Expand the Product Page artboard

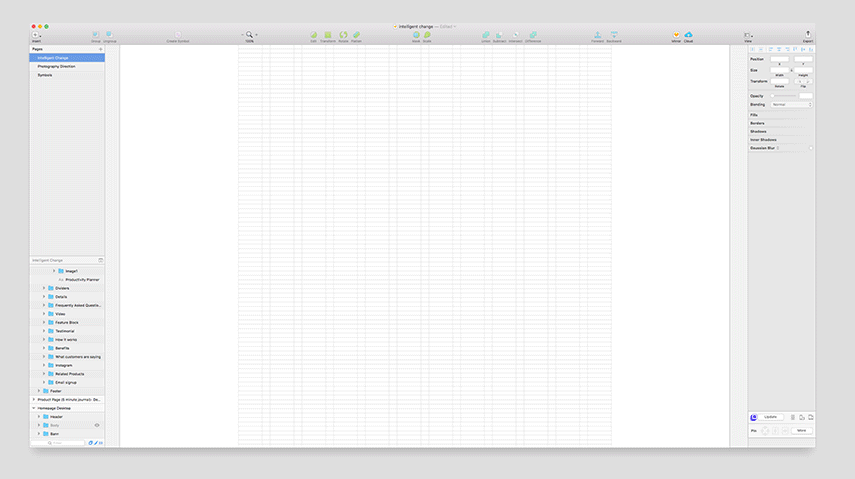pyautogui.click(x=34, y=399)
